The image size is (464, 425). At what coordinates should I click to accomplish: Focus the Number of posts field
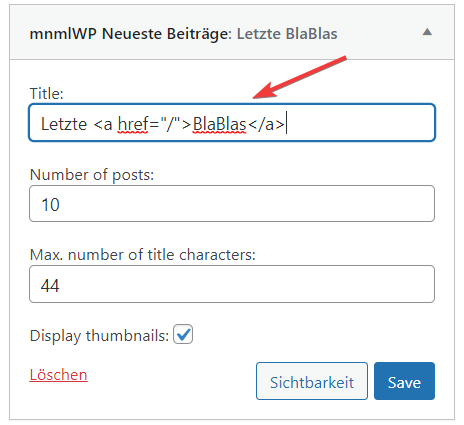(x=232, y=204)
